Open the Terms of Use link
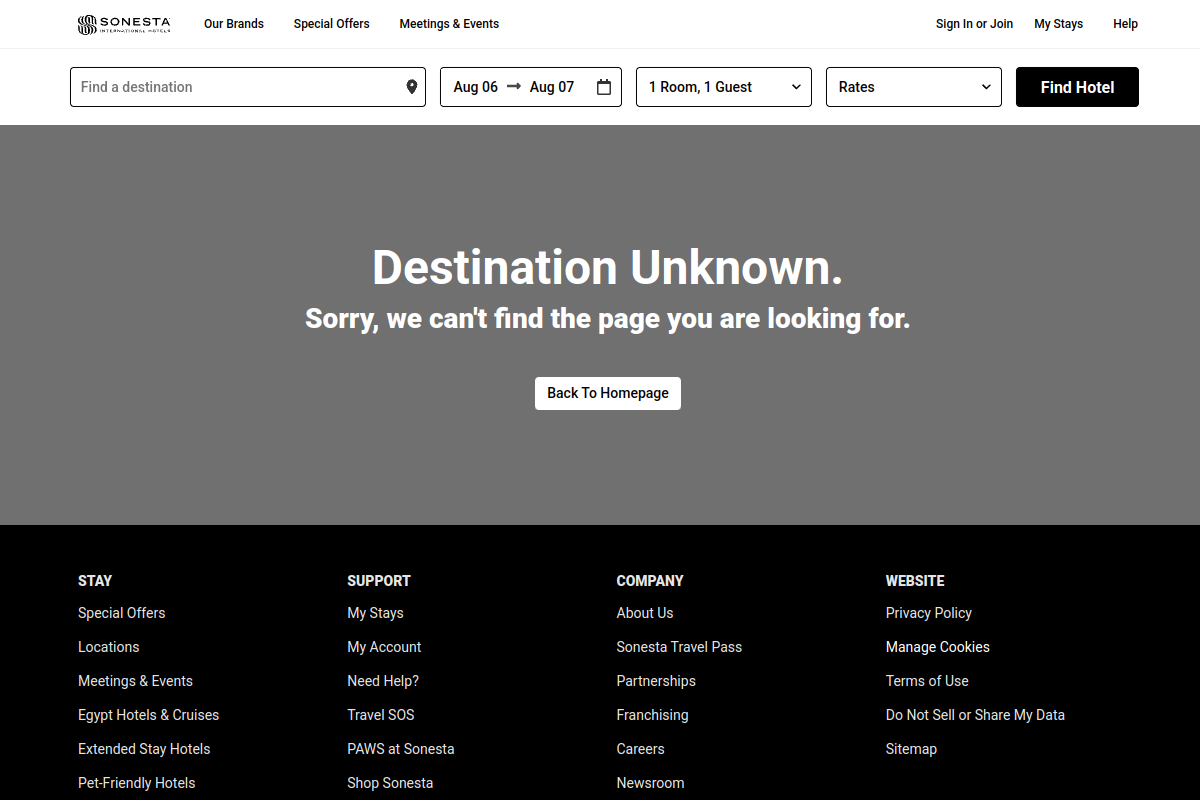The image size is (1200, 800). [927, 681]
